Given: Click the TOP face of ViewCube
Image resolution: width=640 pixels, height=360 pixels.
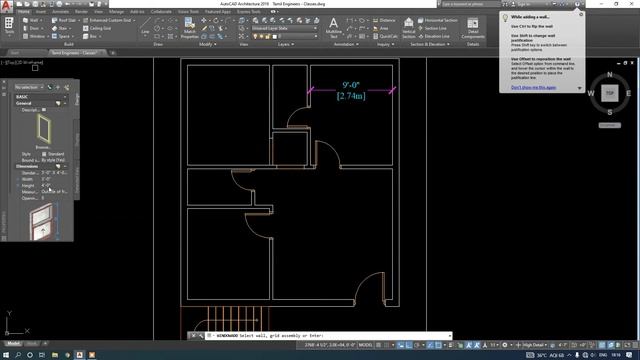Looking at the screenshot, I should pos(609,93).
